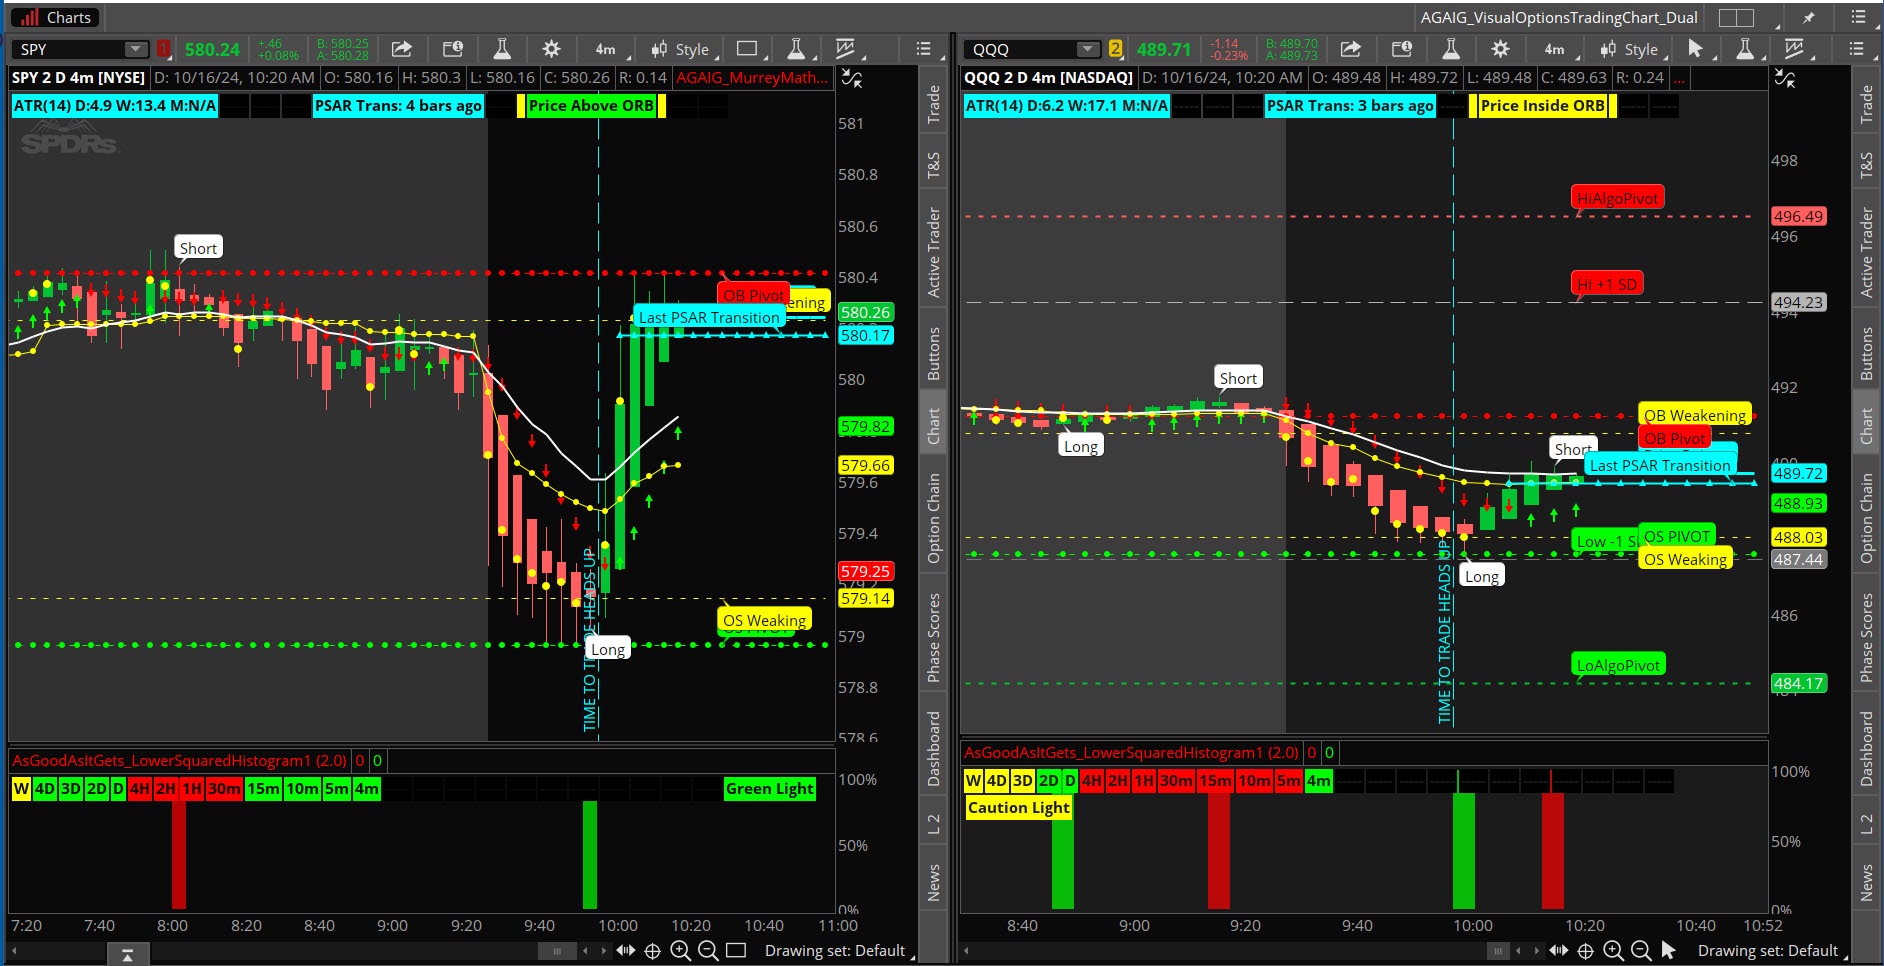This screenshot has height=966, width=1884.
Task: Open SPY Drawing set Default menu
Action: 835,951
